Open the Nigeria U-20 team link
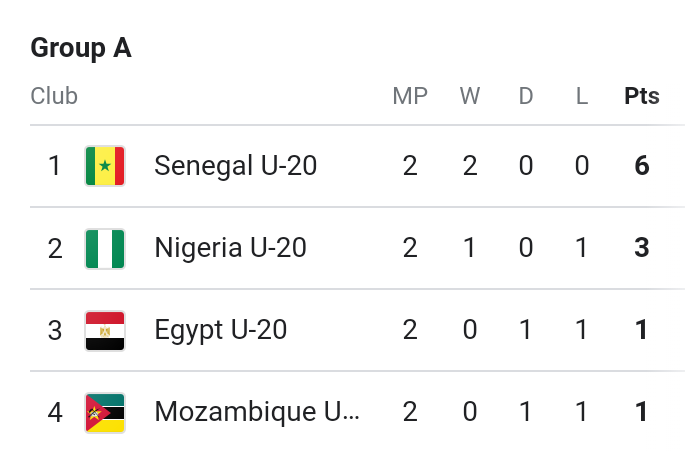This screenshot has height=464, width=685. pos(230,248)
